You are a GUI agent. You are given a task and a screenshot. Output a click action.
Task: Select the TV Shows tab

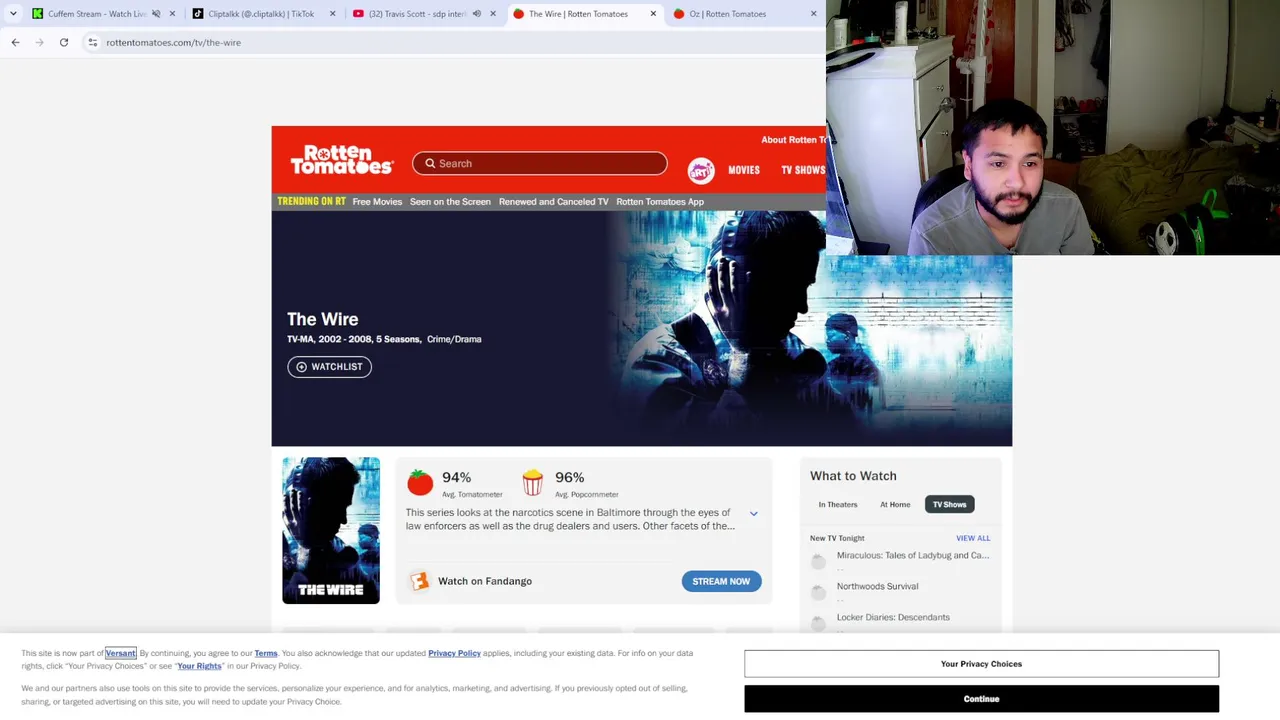click(x=949, y=505)
